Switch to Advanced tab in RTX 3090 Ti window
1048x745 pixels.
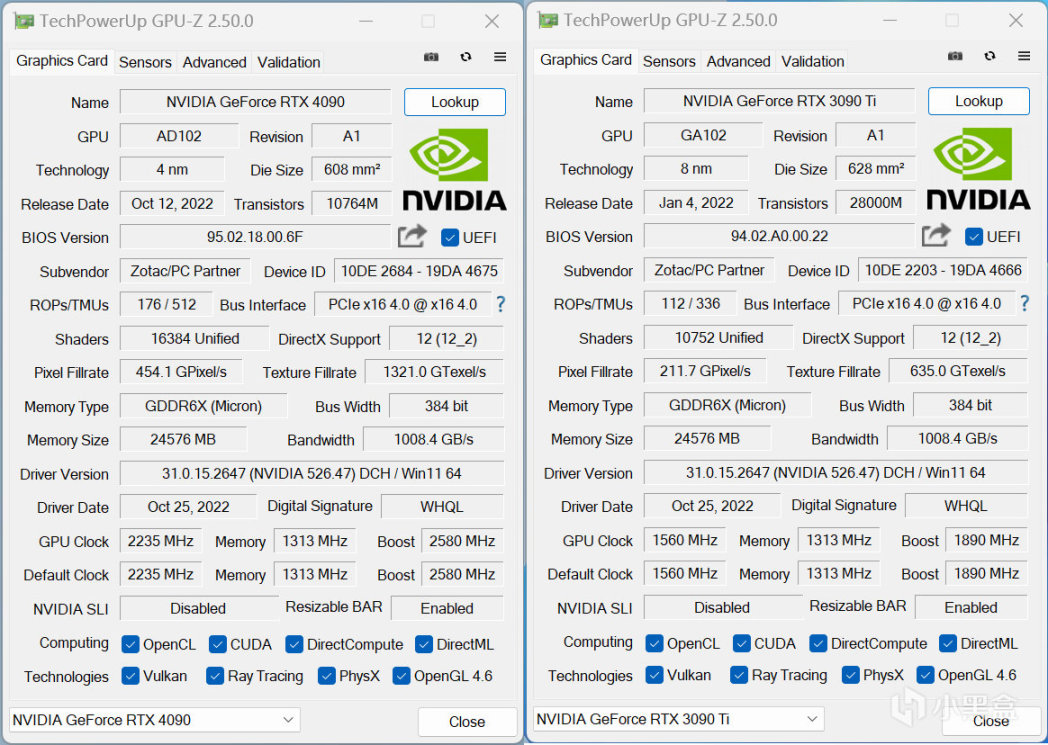[739, 61]
